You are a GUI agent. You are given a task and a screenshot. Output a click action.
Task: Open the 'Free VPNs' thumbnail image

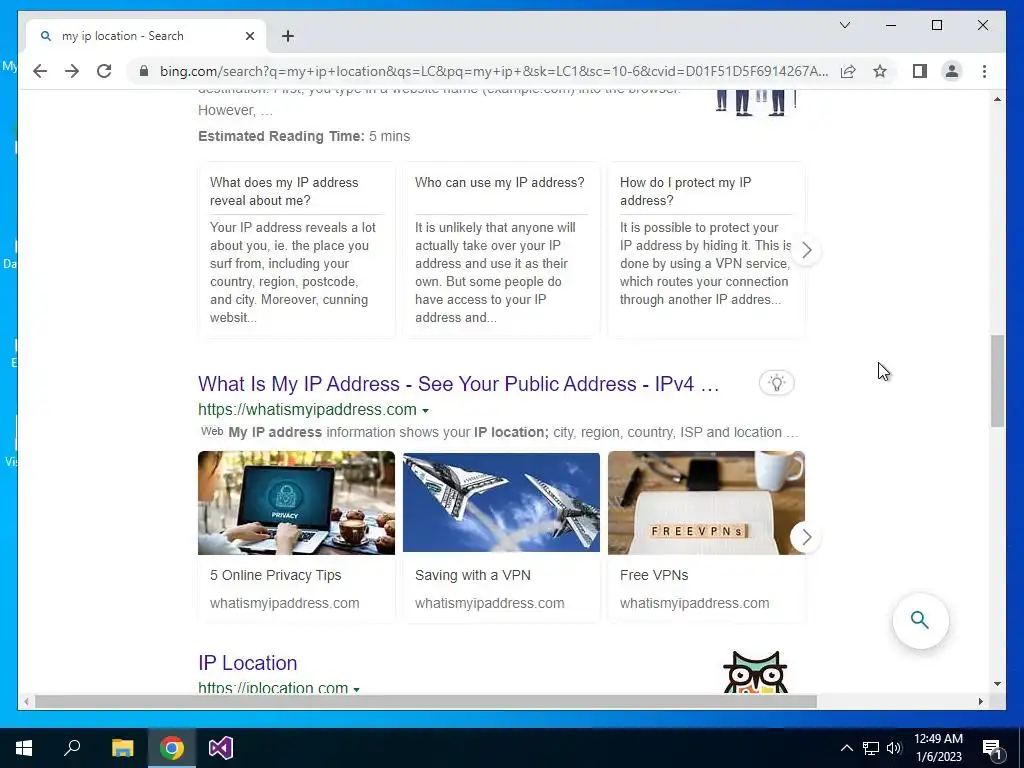(x=706, y=503)
